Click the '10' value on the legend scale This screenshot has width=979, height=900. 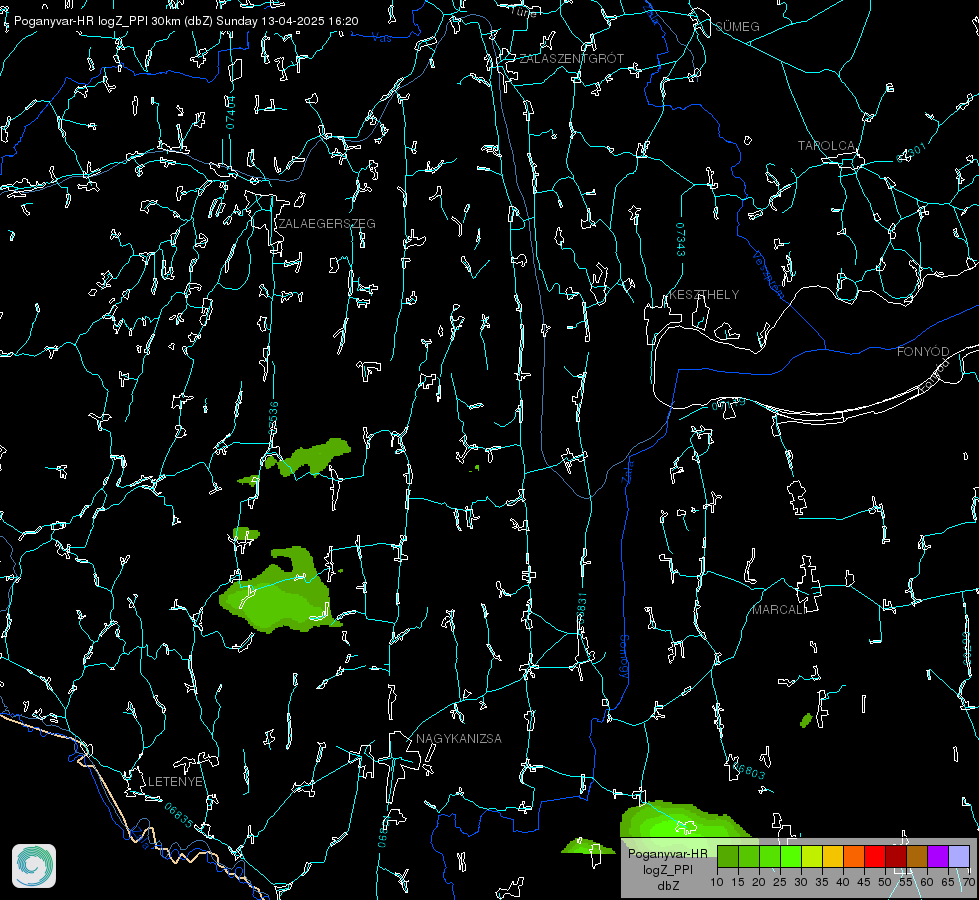[717, 882]
